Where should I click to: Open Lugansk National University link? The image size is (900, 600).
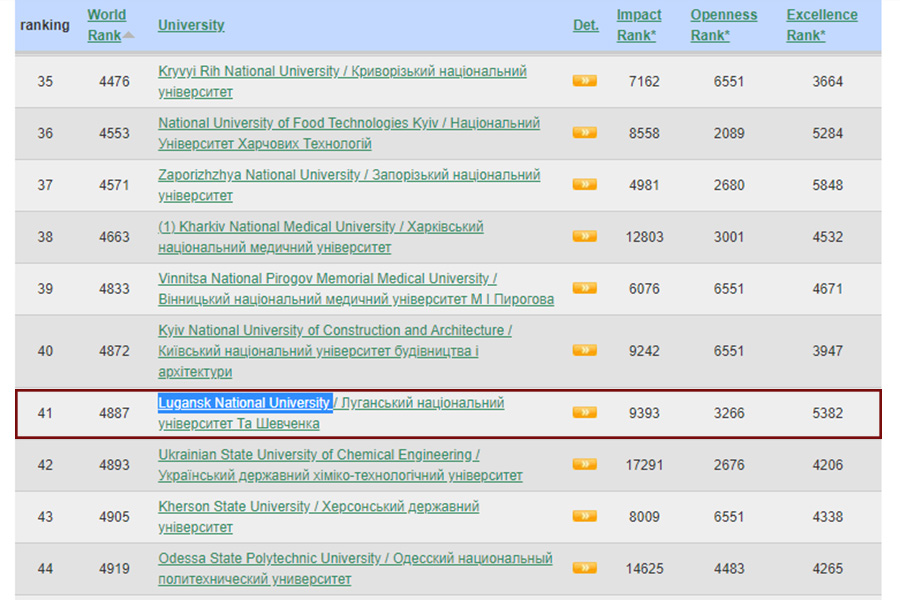pos(331,413)
